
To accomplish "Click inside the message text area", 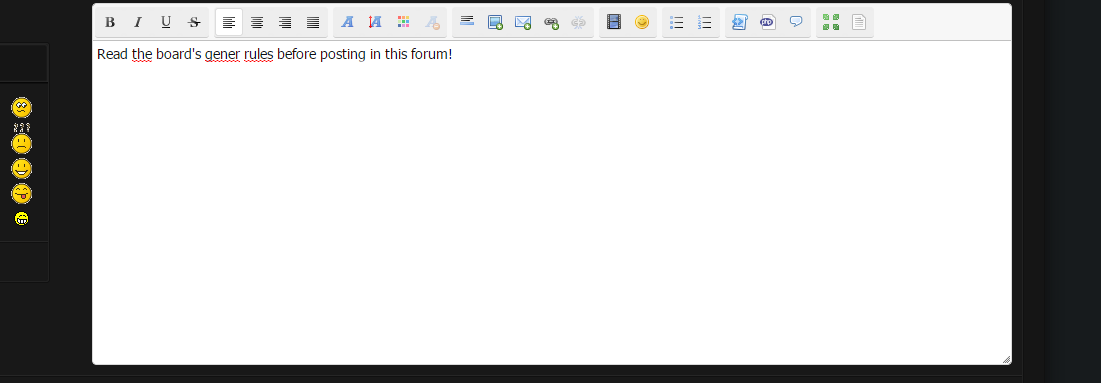I will (x=551, y=202).
